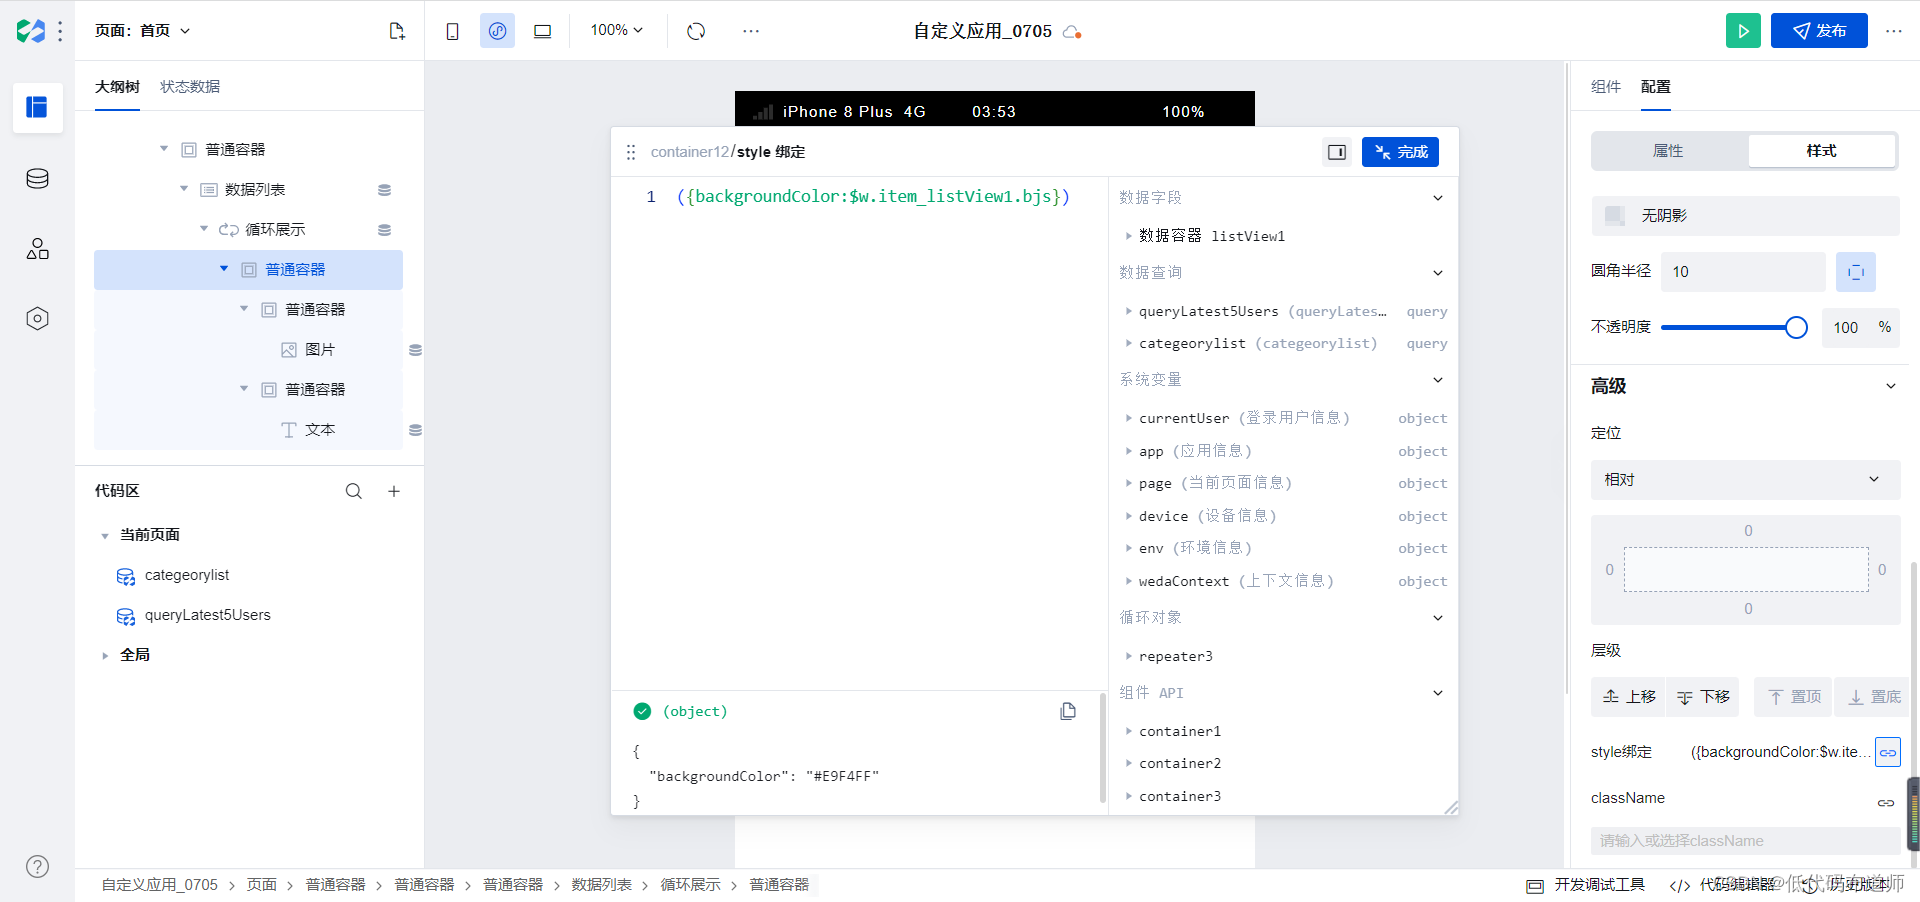Expand the 全局 global code group
Image resolution: width=1920 pixels, height=902 pixels.
(105, 656)
